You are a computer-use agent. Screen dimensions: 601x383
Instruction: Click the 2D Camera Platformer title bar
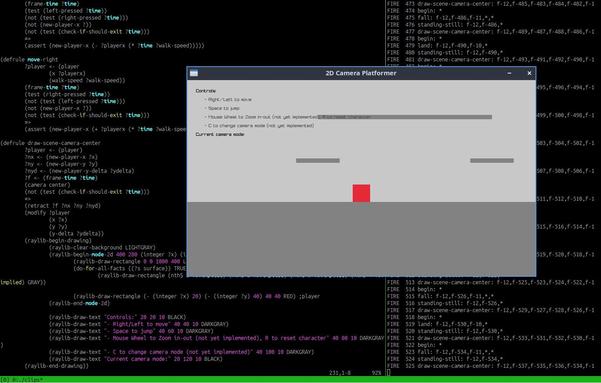pos(361,73)
